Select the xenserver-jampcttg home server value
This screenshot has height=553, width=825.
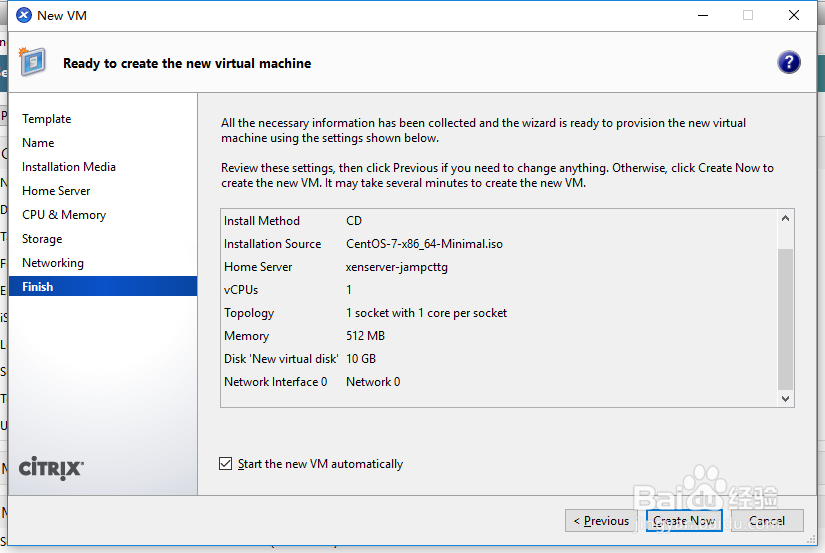click(397, 267)
